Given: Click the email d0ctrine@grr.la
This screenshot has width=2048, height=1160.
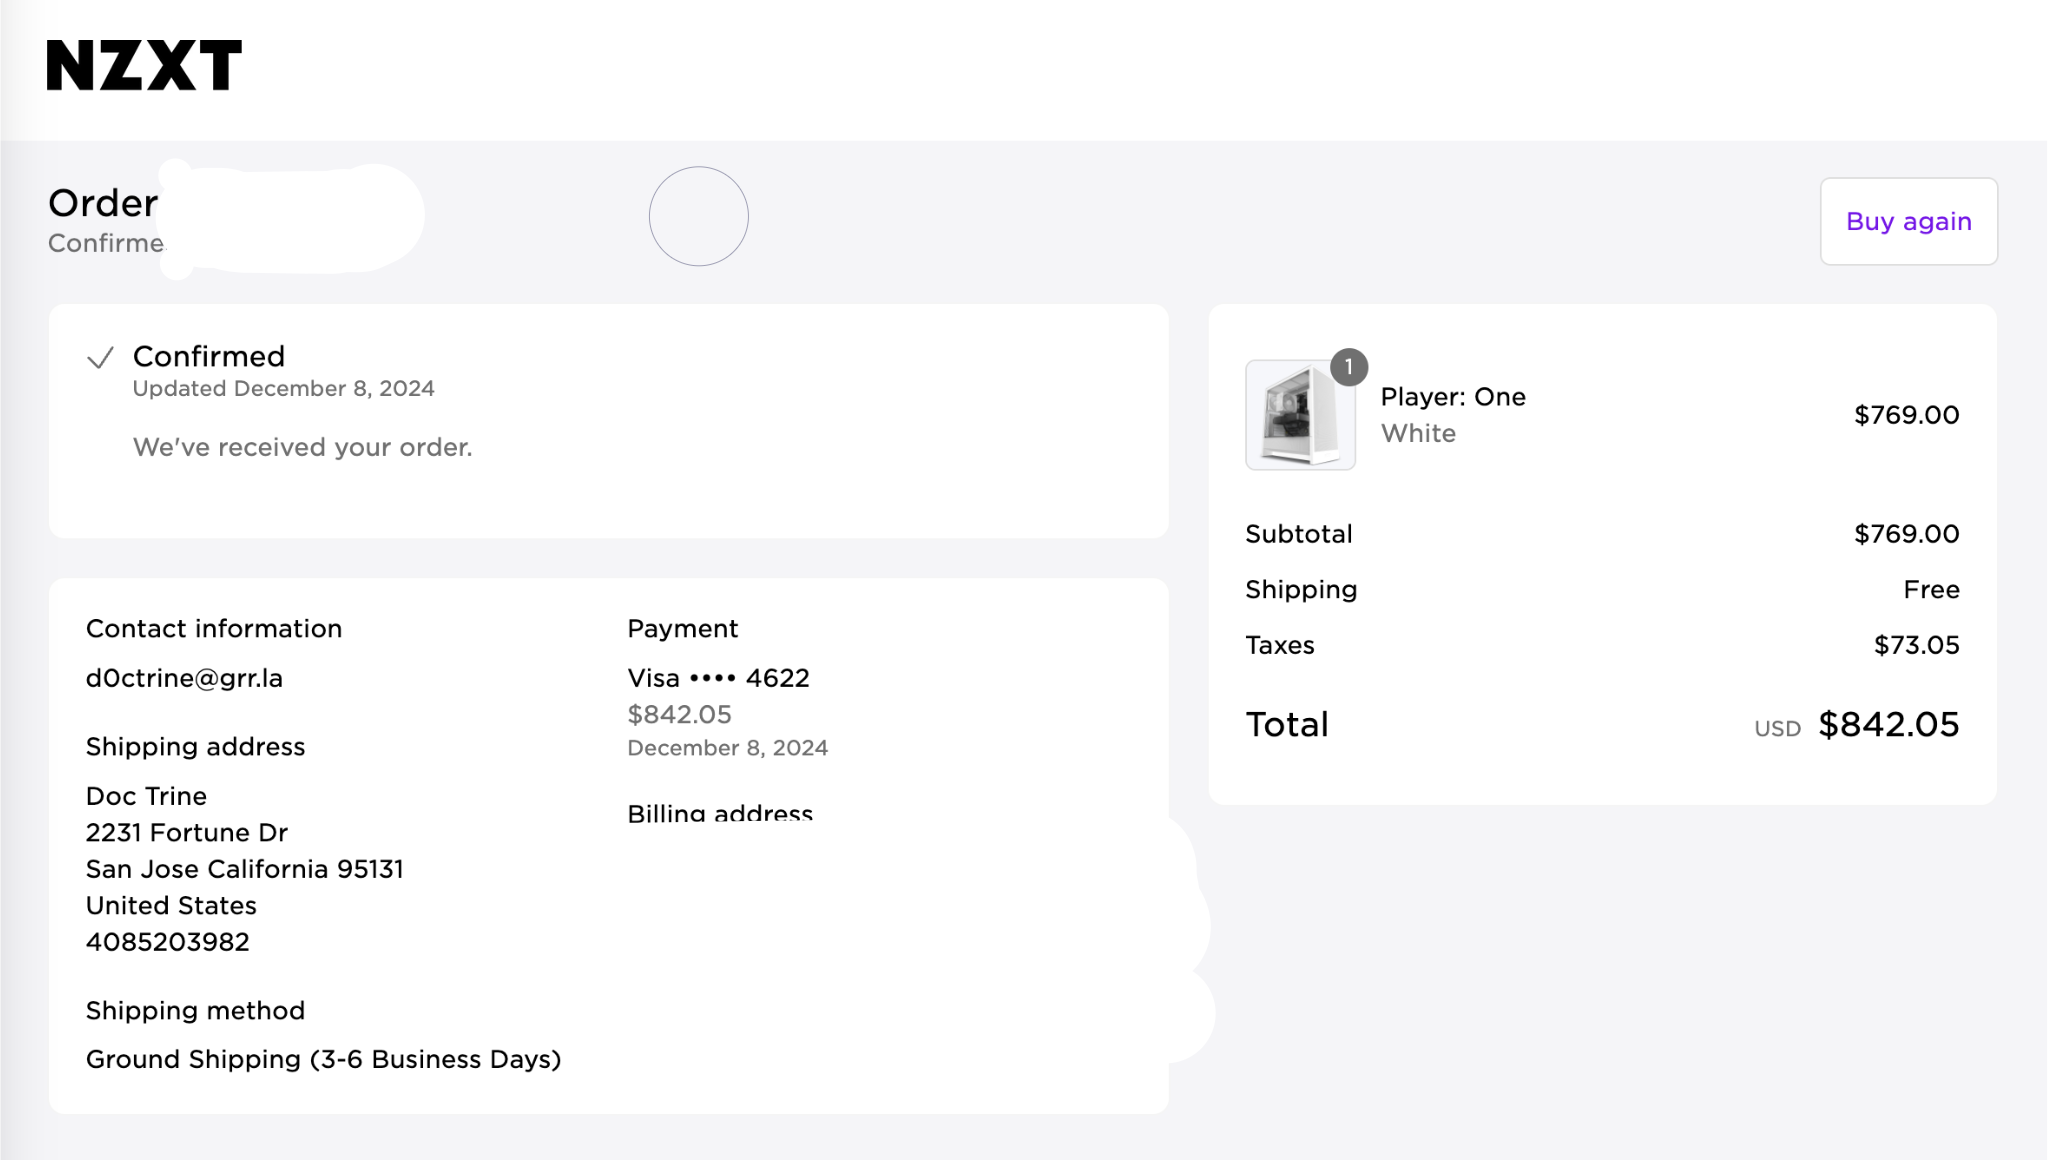Looking at the screenshot, I should pyautogui.click(x=184, y=678).
